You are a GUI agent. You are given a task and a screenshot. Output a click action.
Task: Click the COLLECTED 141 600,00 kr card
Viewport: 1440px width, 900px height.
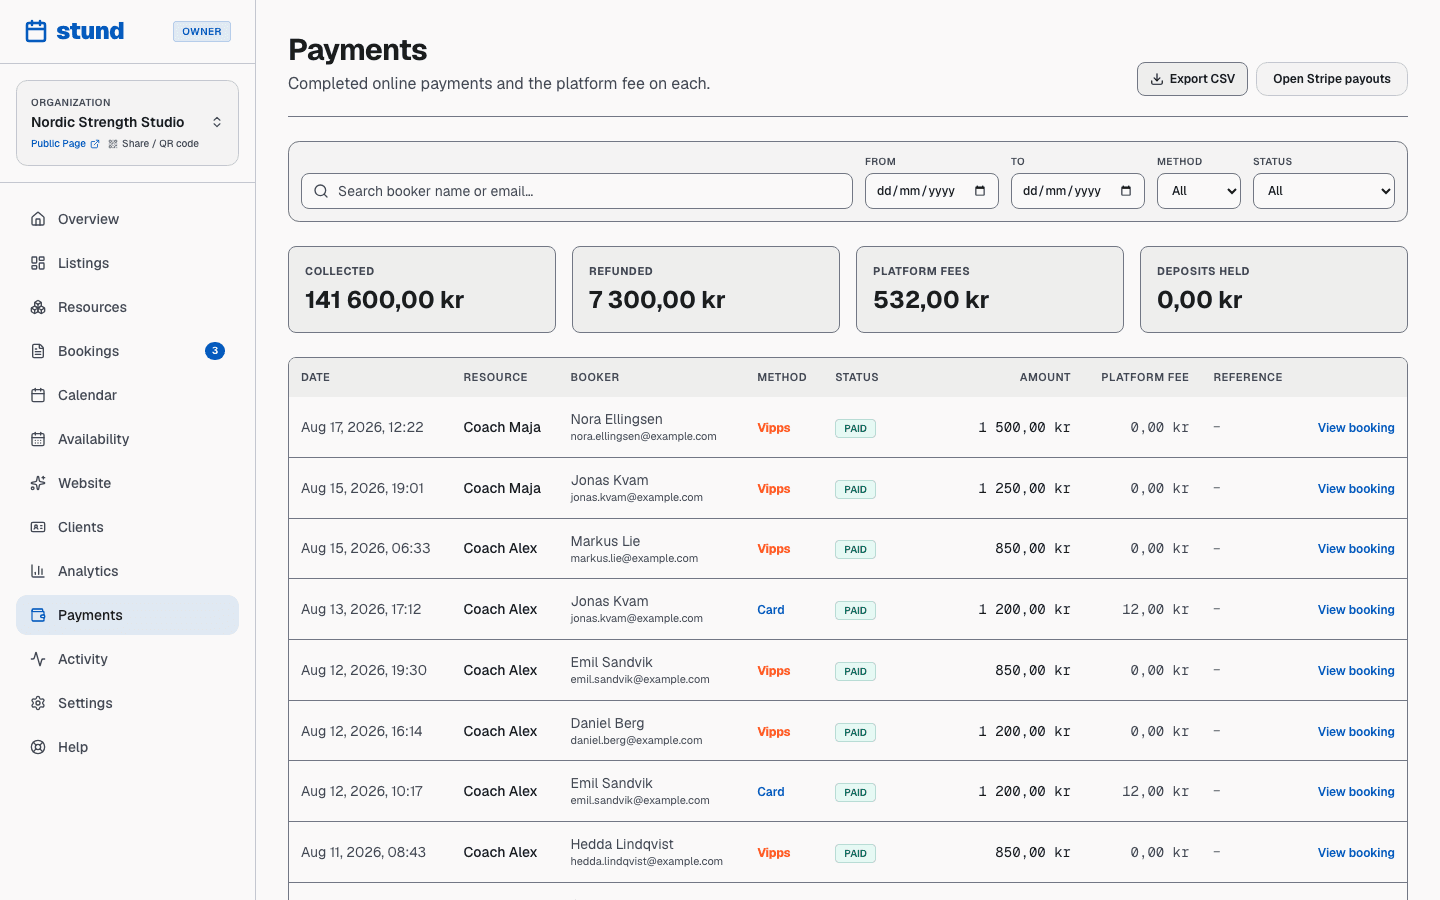(422, 290)
